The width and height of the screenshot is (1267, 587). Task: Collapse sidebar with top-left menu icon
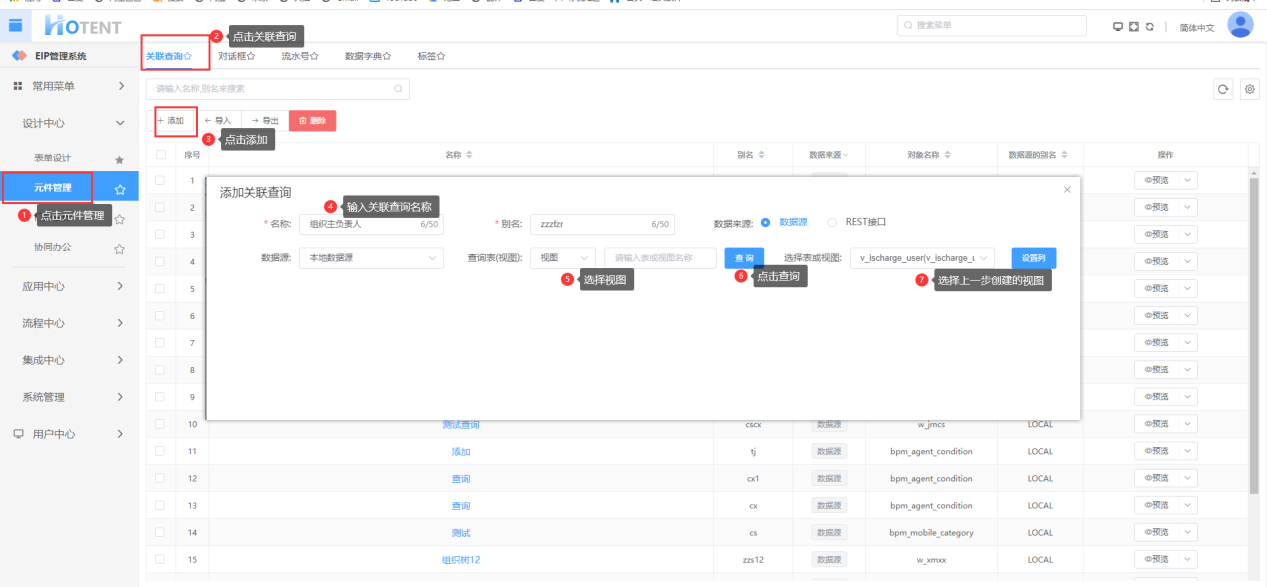click(x=15, y=25)
